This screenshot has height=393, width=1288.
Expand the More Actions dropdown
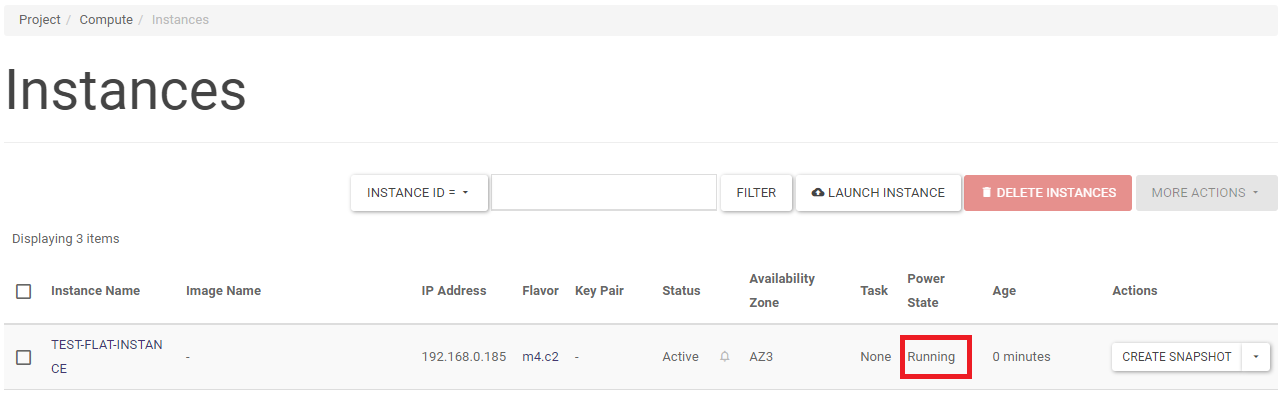1206,193
